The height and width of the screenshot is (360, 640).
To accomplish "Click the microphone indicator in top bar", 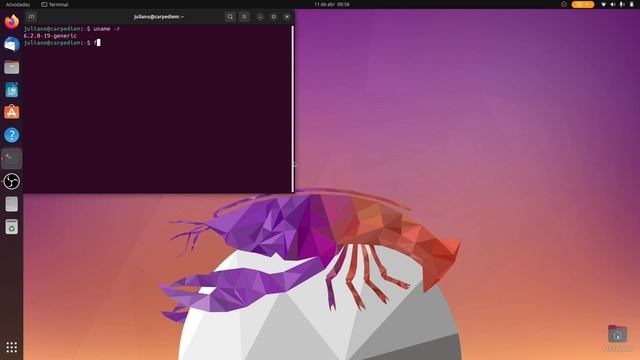I will pos(622,4).
